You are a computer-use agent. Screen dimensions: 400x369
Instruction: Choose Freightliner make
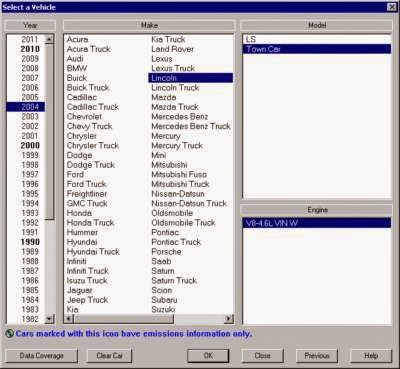coord(87,194)
